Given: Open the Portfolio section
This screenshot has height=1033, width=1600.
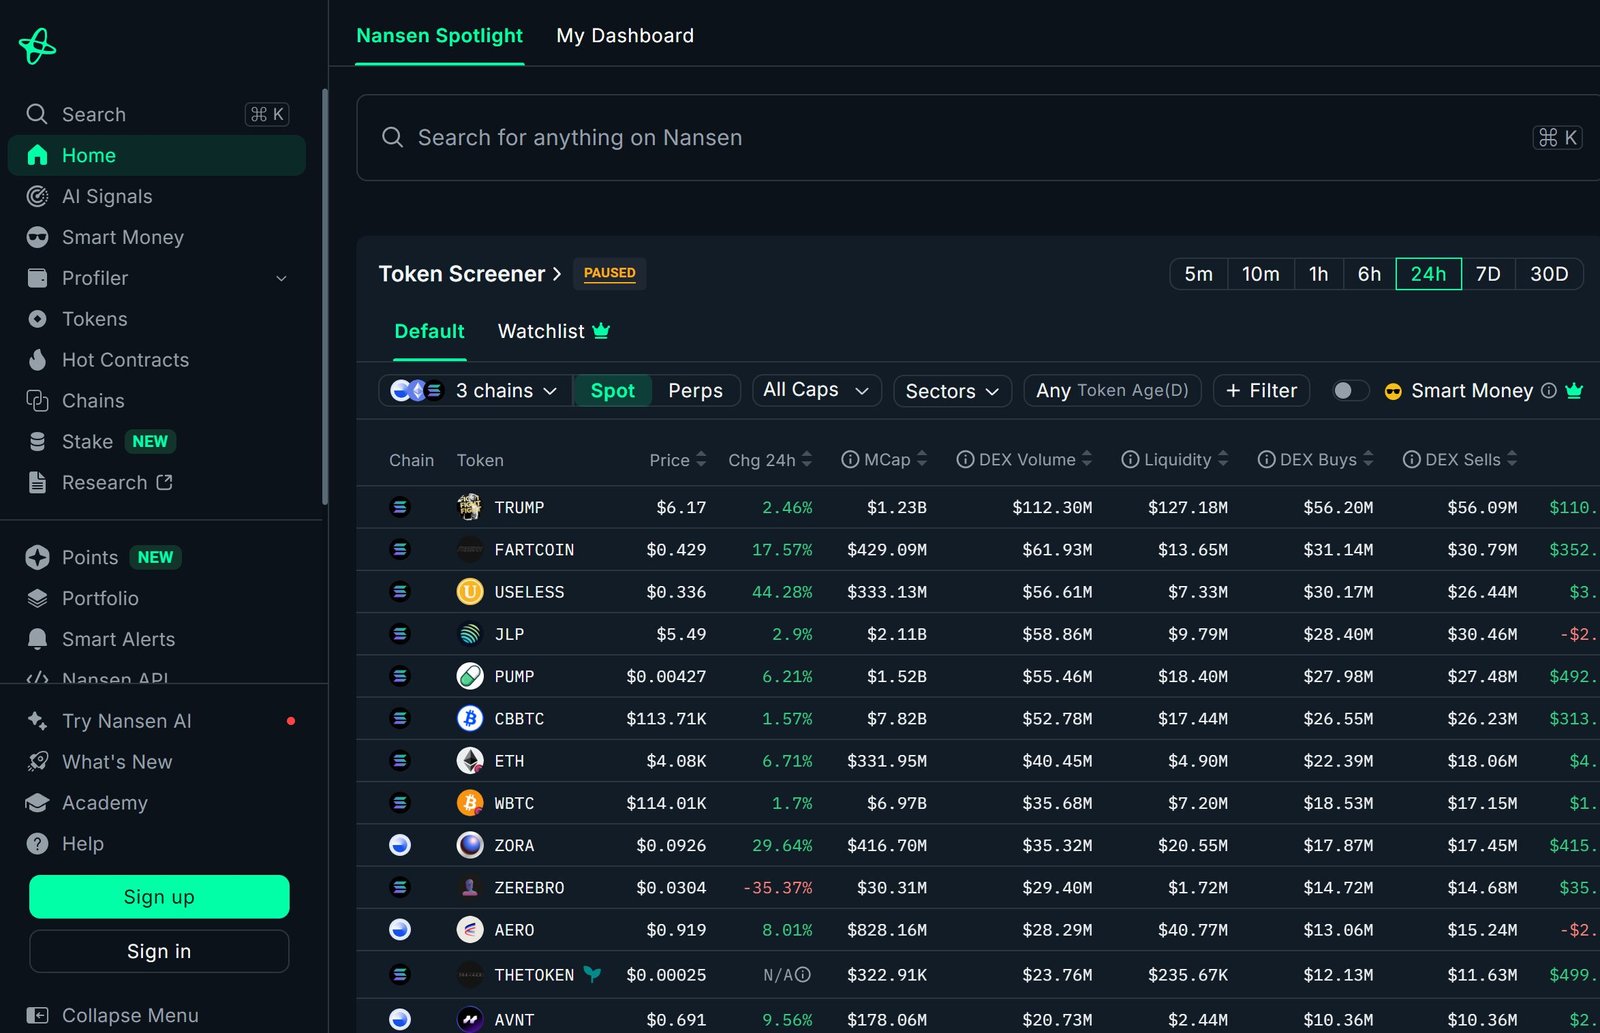Looking at the screenshot, I should click(x=100, y=598).
